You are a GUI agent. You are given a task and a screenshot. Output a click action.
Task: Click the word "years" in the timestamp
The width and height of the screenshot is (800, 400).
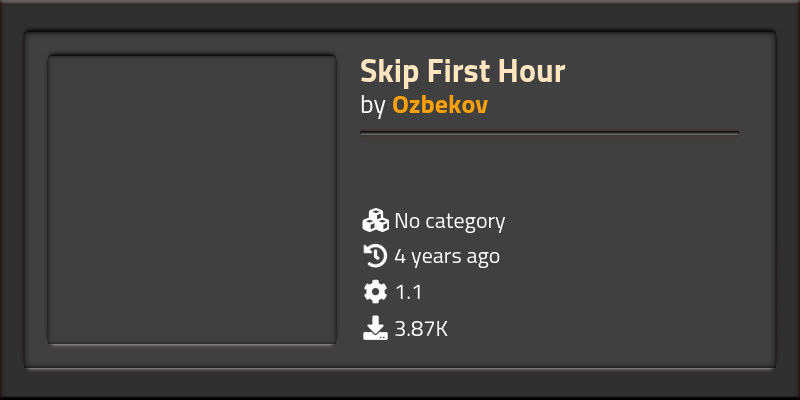tap(434, 256)
